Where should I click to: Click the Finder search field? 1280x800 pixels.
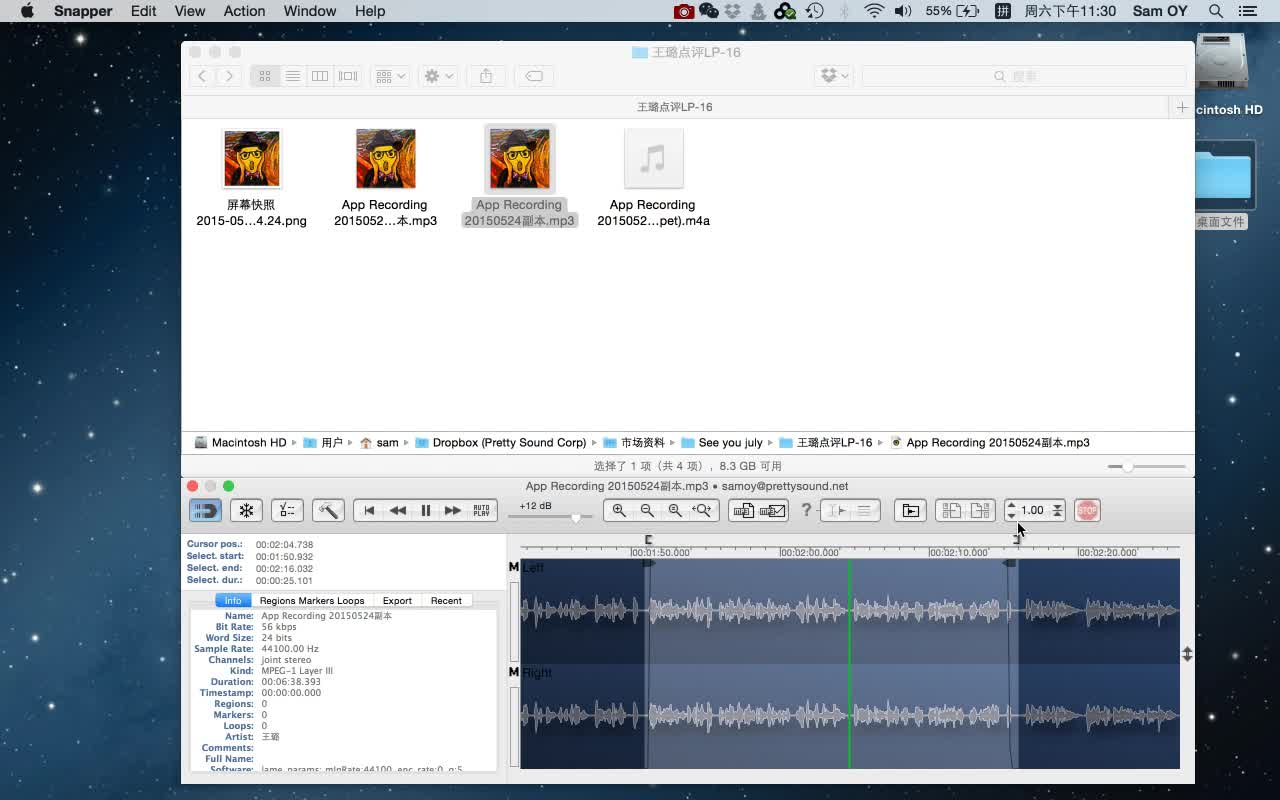pos(1024,76)
